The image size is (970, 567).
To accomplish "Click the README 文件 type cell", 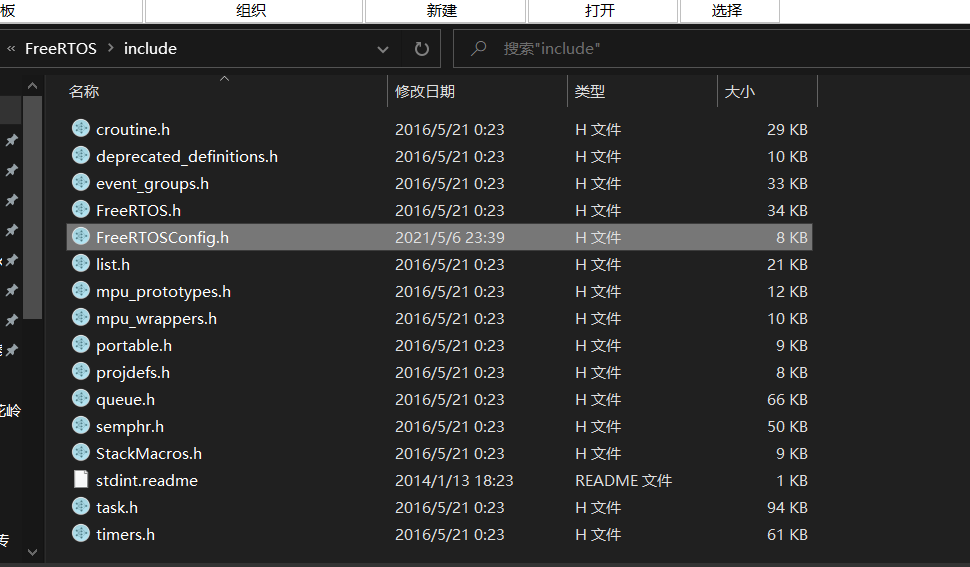I will [x=623, y=480].
